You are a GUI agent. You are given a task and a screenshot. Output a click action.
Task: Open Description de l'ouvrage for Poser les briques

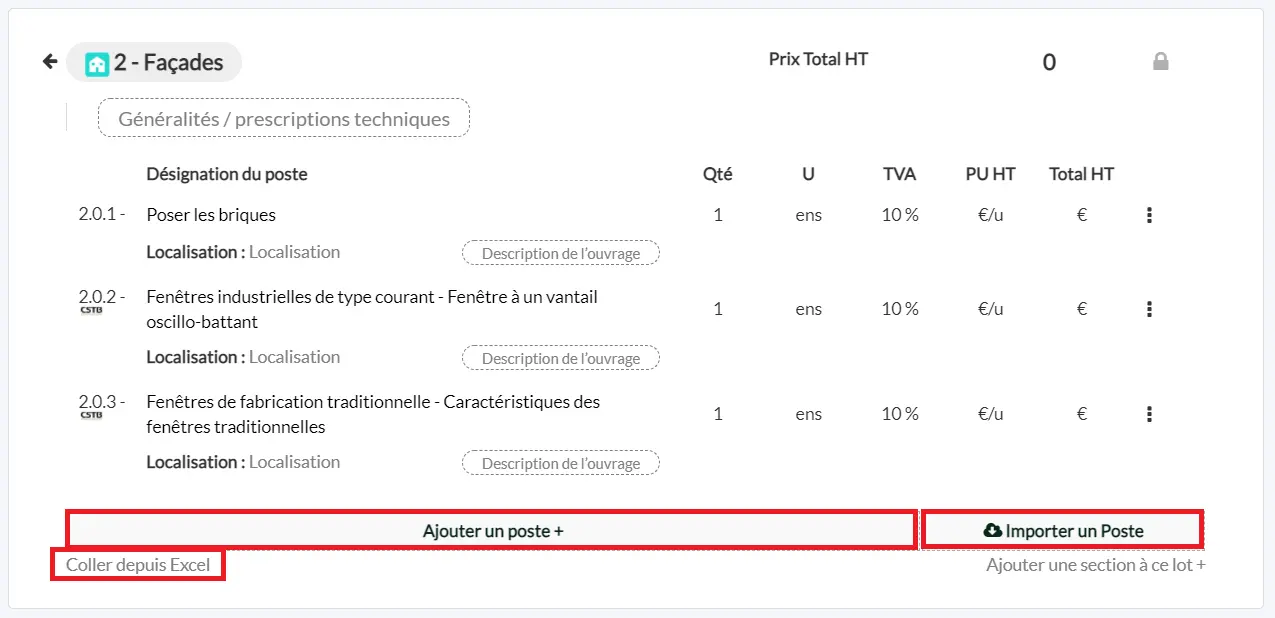(x=561, y=253)
